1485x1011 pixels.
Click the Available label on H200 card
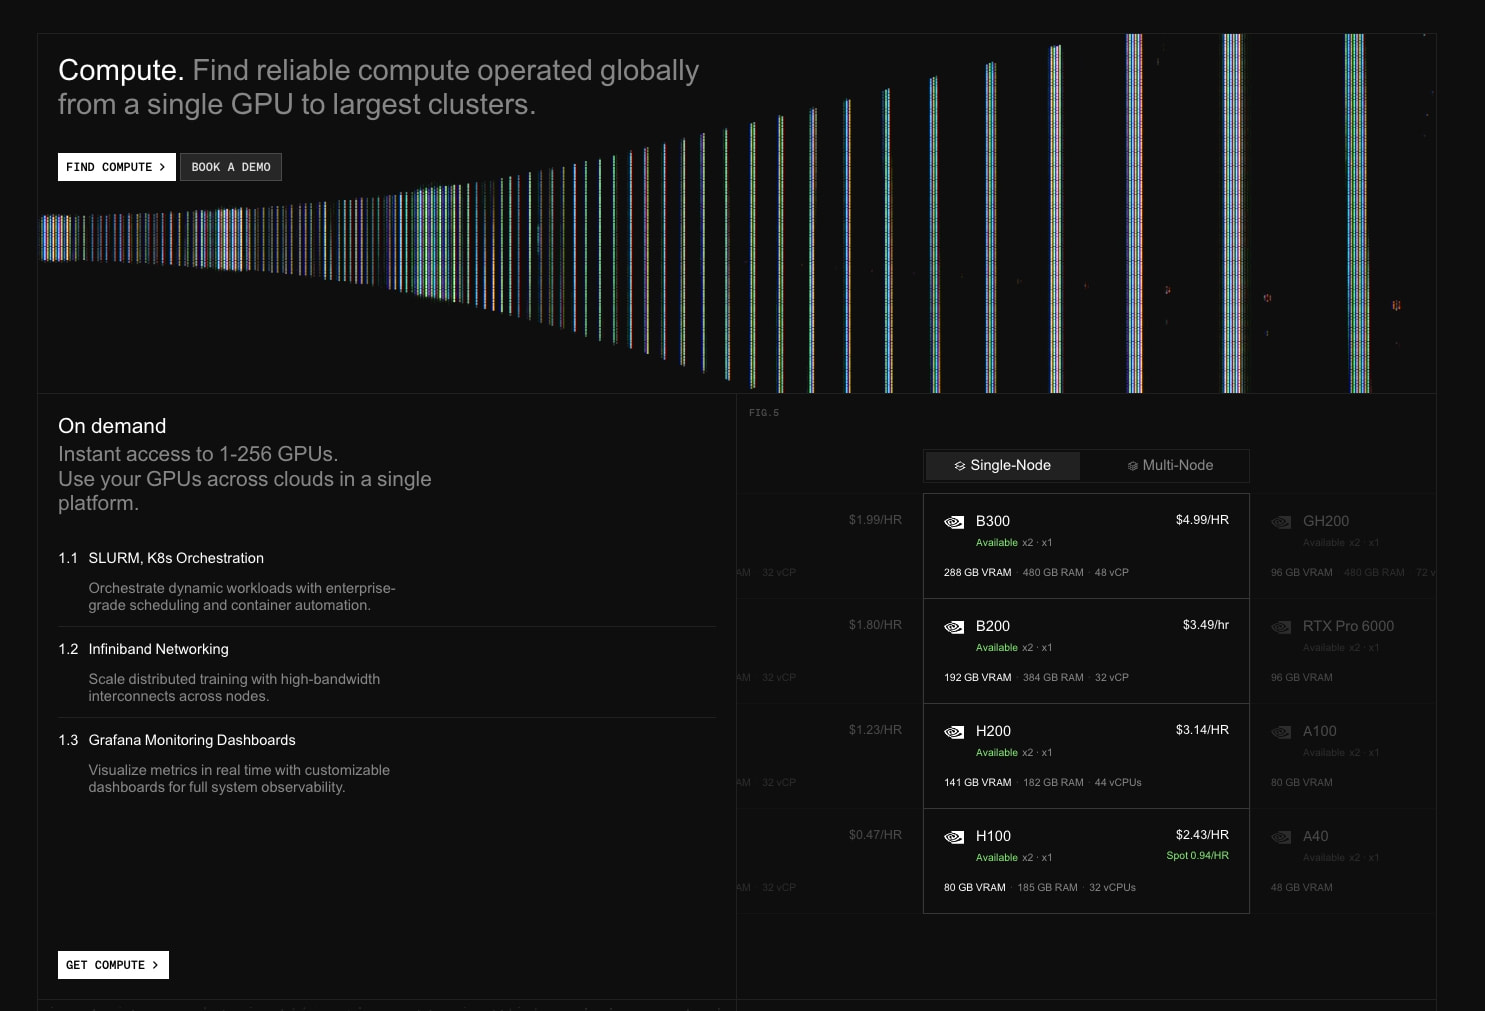tap(996, 753)
